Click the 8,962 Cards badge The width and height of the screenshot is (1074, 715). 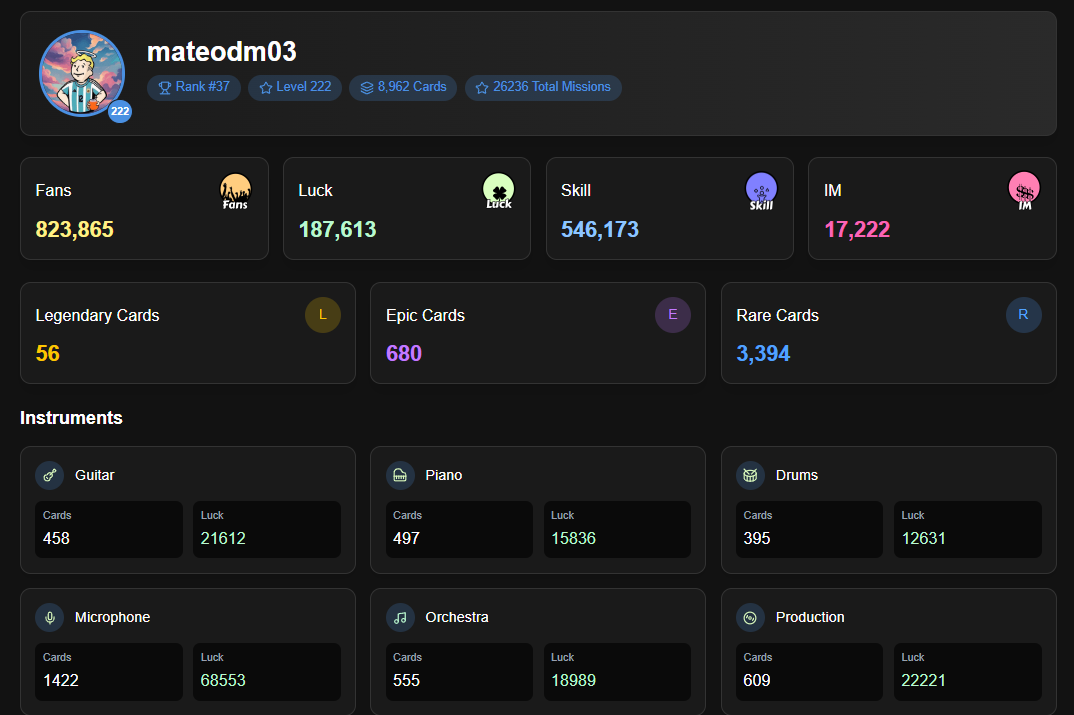[x=403, y=87]
